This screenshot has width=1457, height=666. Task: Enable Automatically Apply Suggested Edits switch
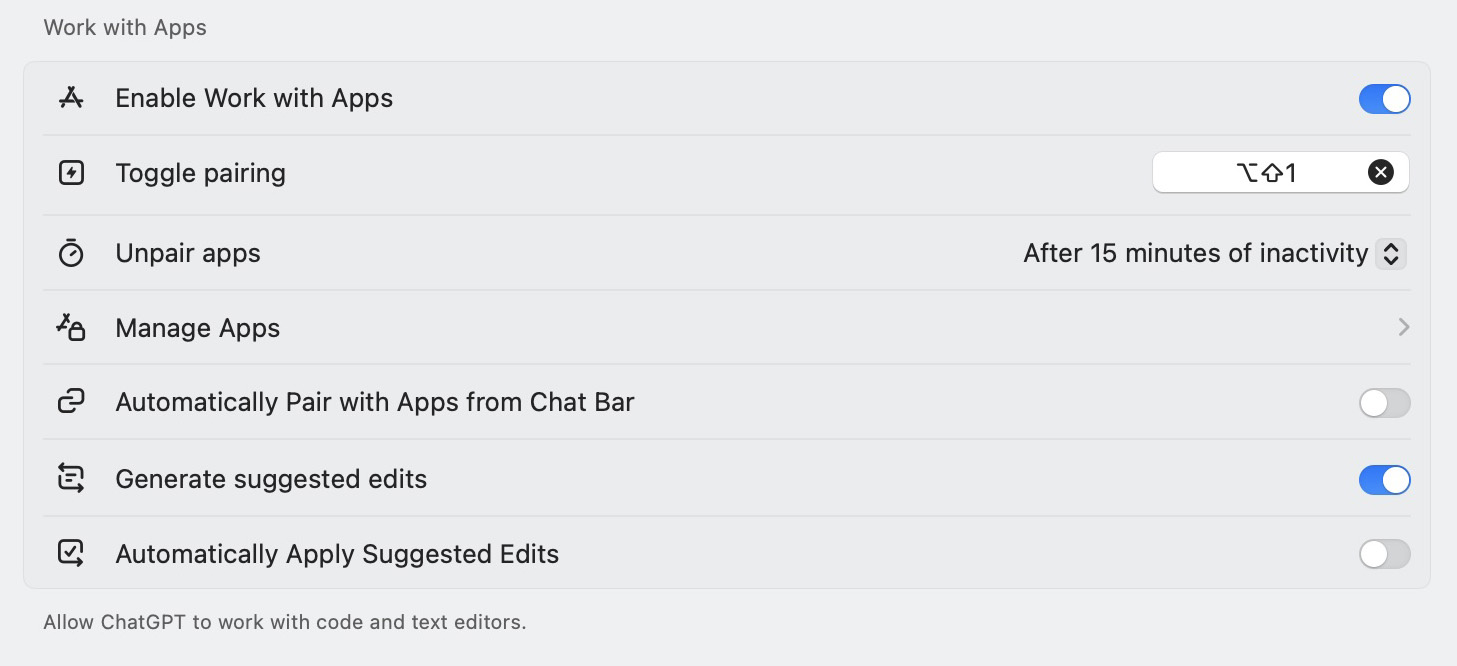[1384, 554]
